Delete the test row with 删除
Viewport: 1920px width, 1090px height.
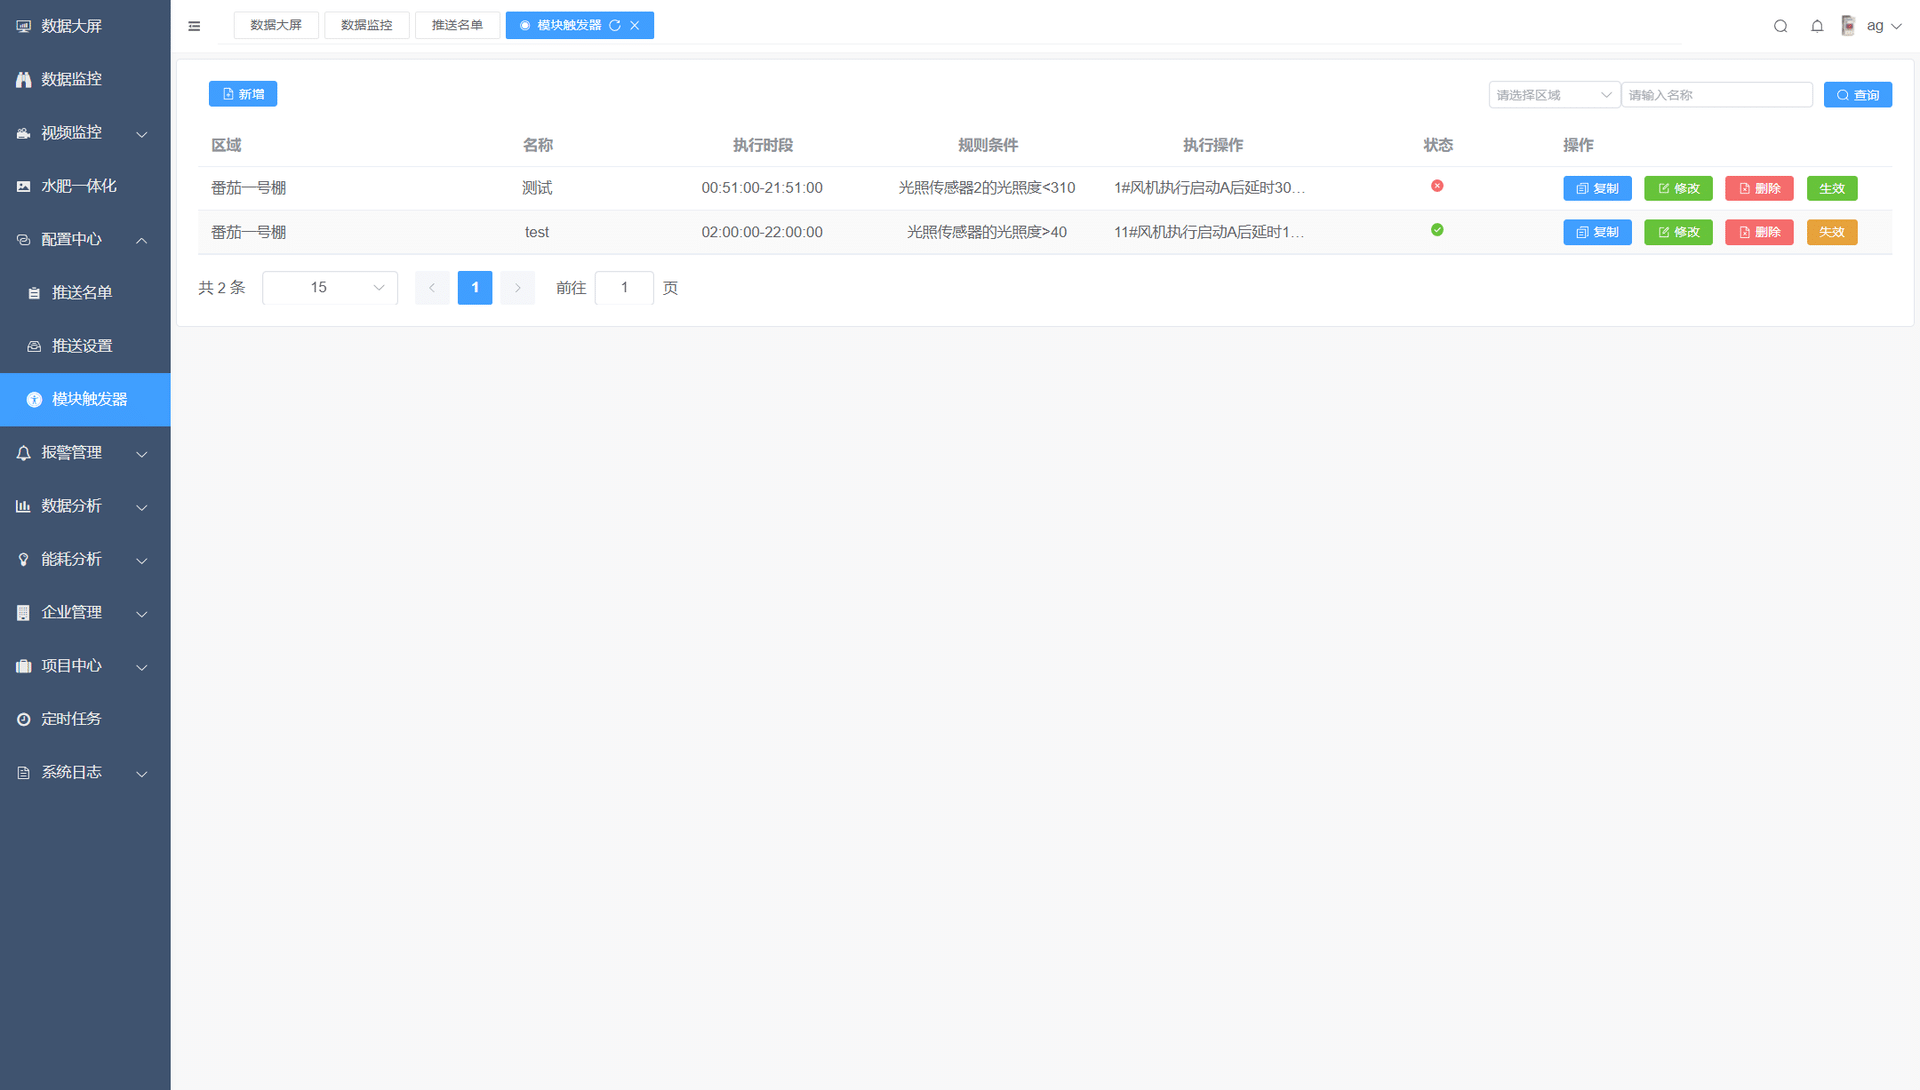tap(1759, 232)
